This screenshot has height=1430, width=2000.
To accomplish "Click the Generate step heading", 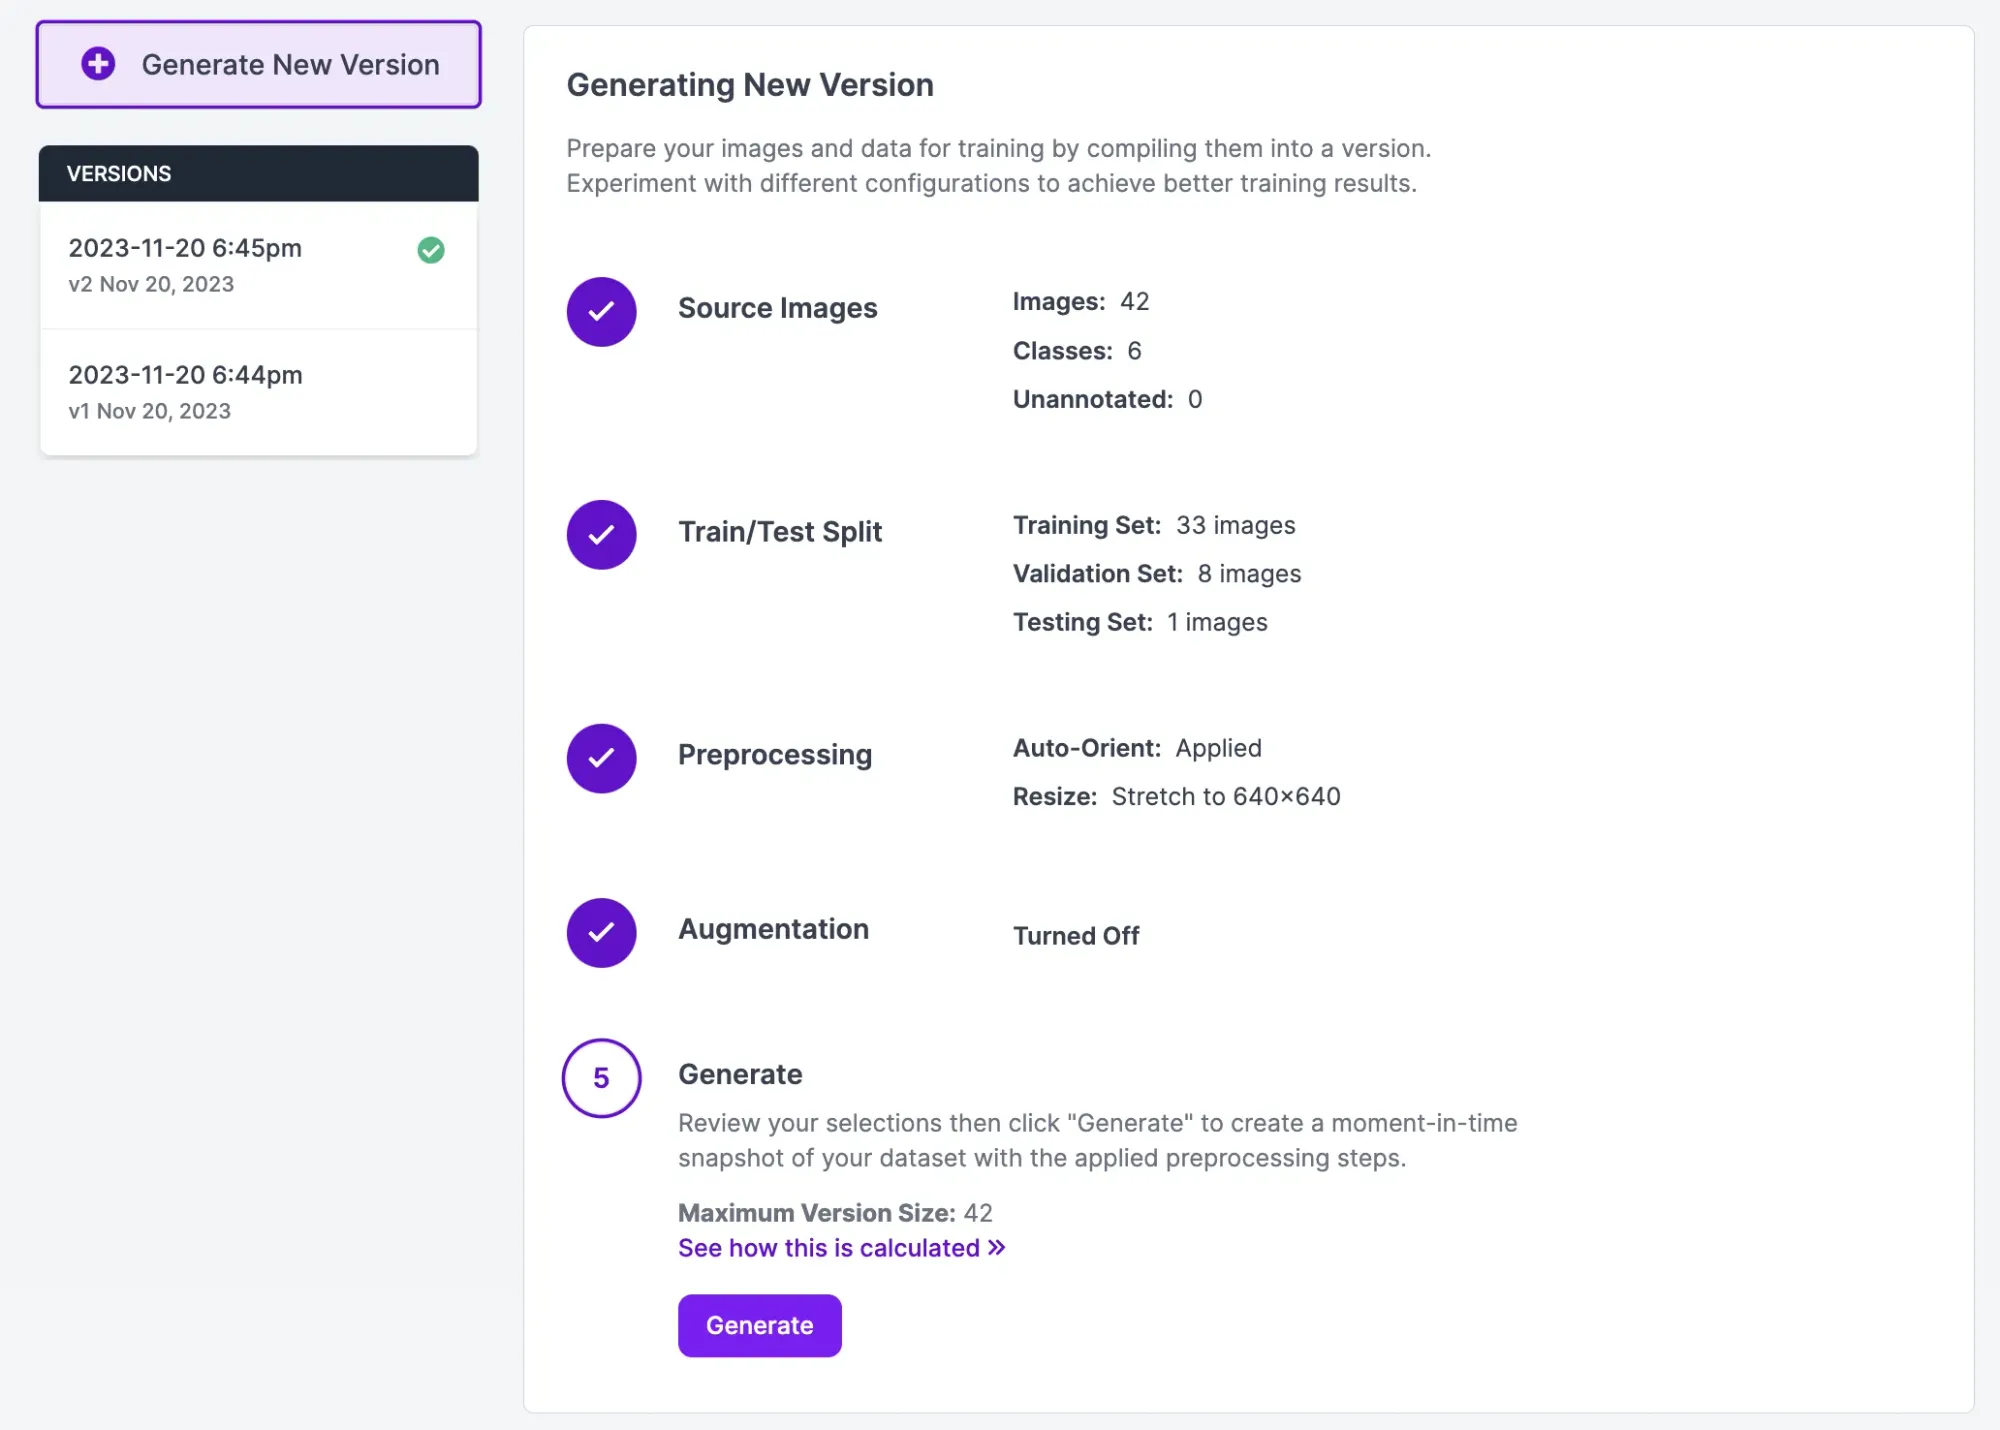I will (740, 1074).
